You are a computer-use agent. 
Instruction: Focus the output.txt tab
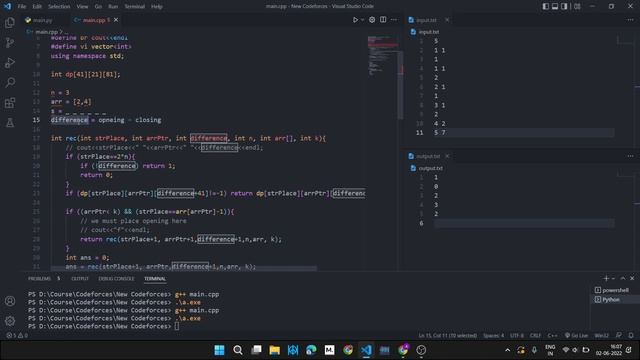pos(429,156)
